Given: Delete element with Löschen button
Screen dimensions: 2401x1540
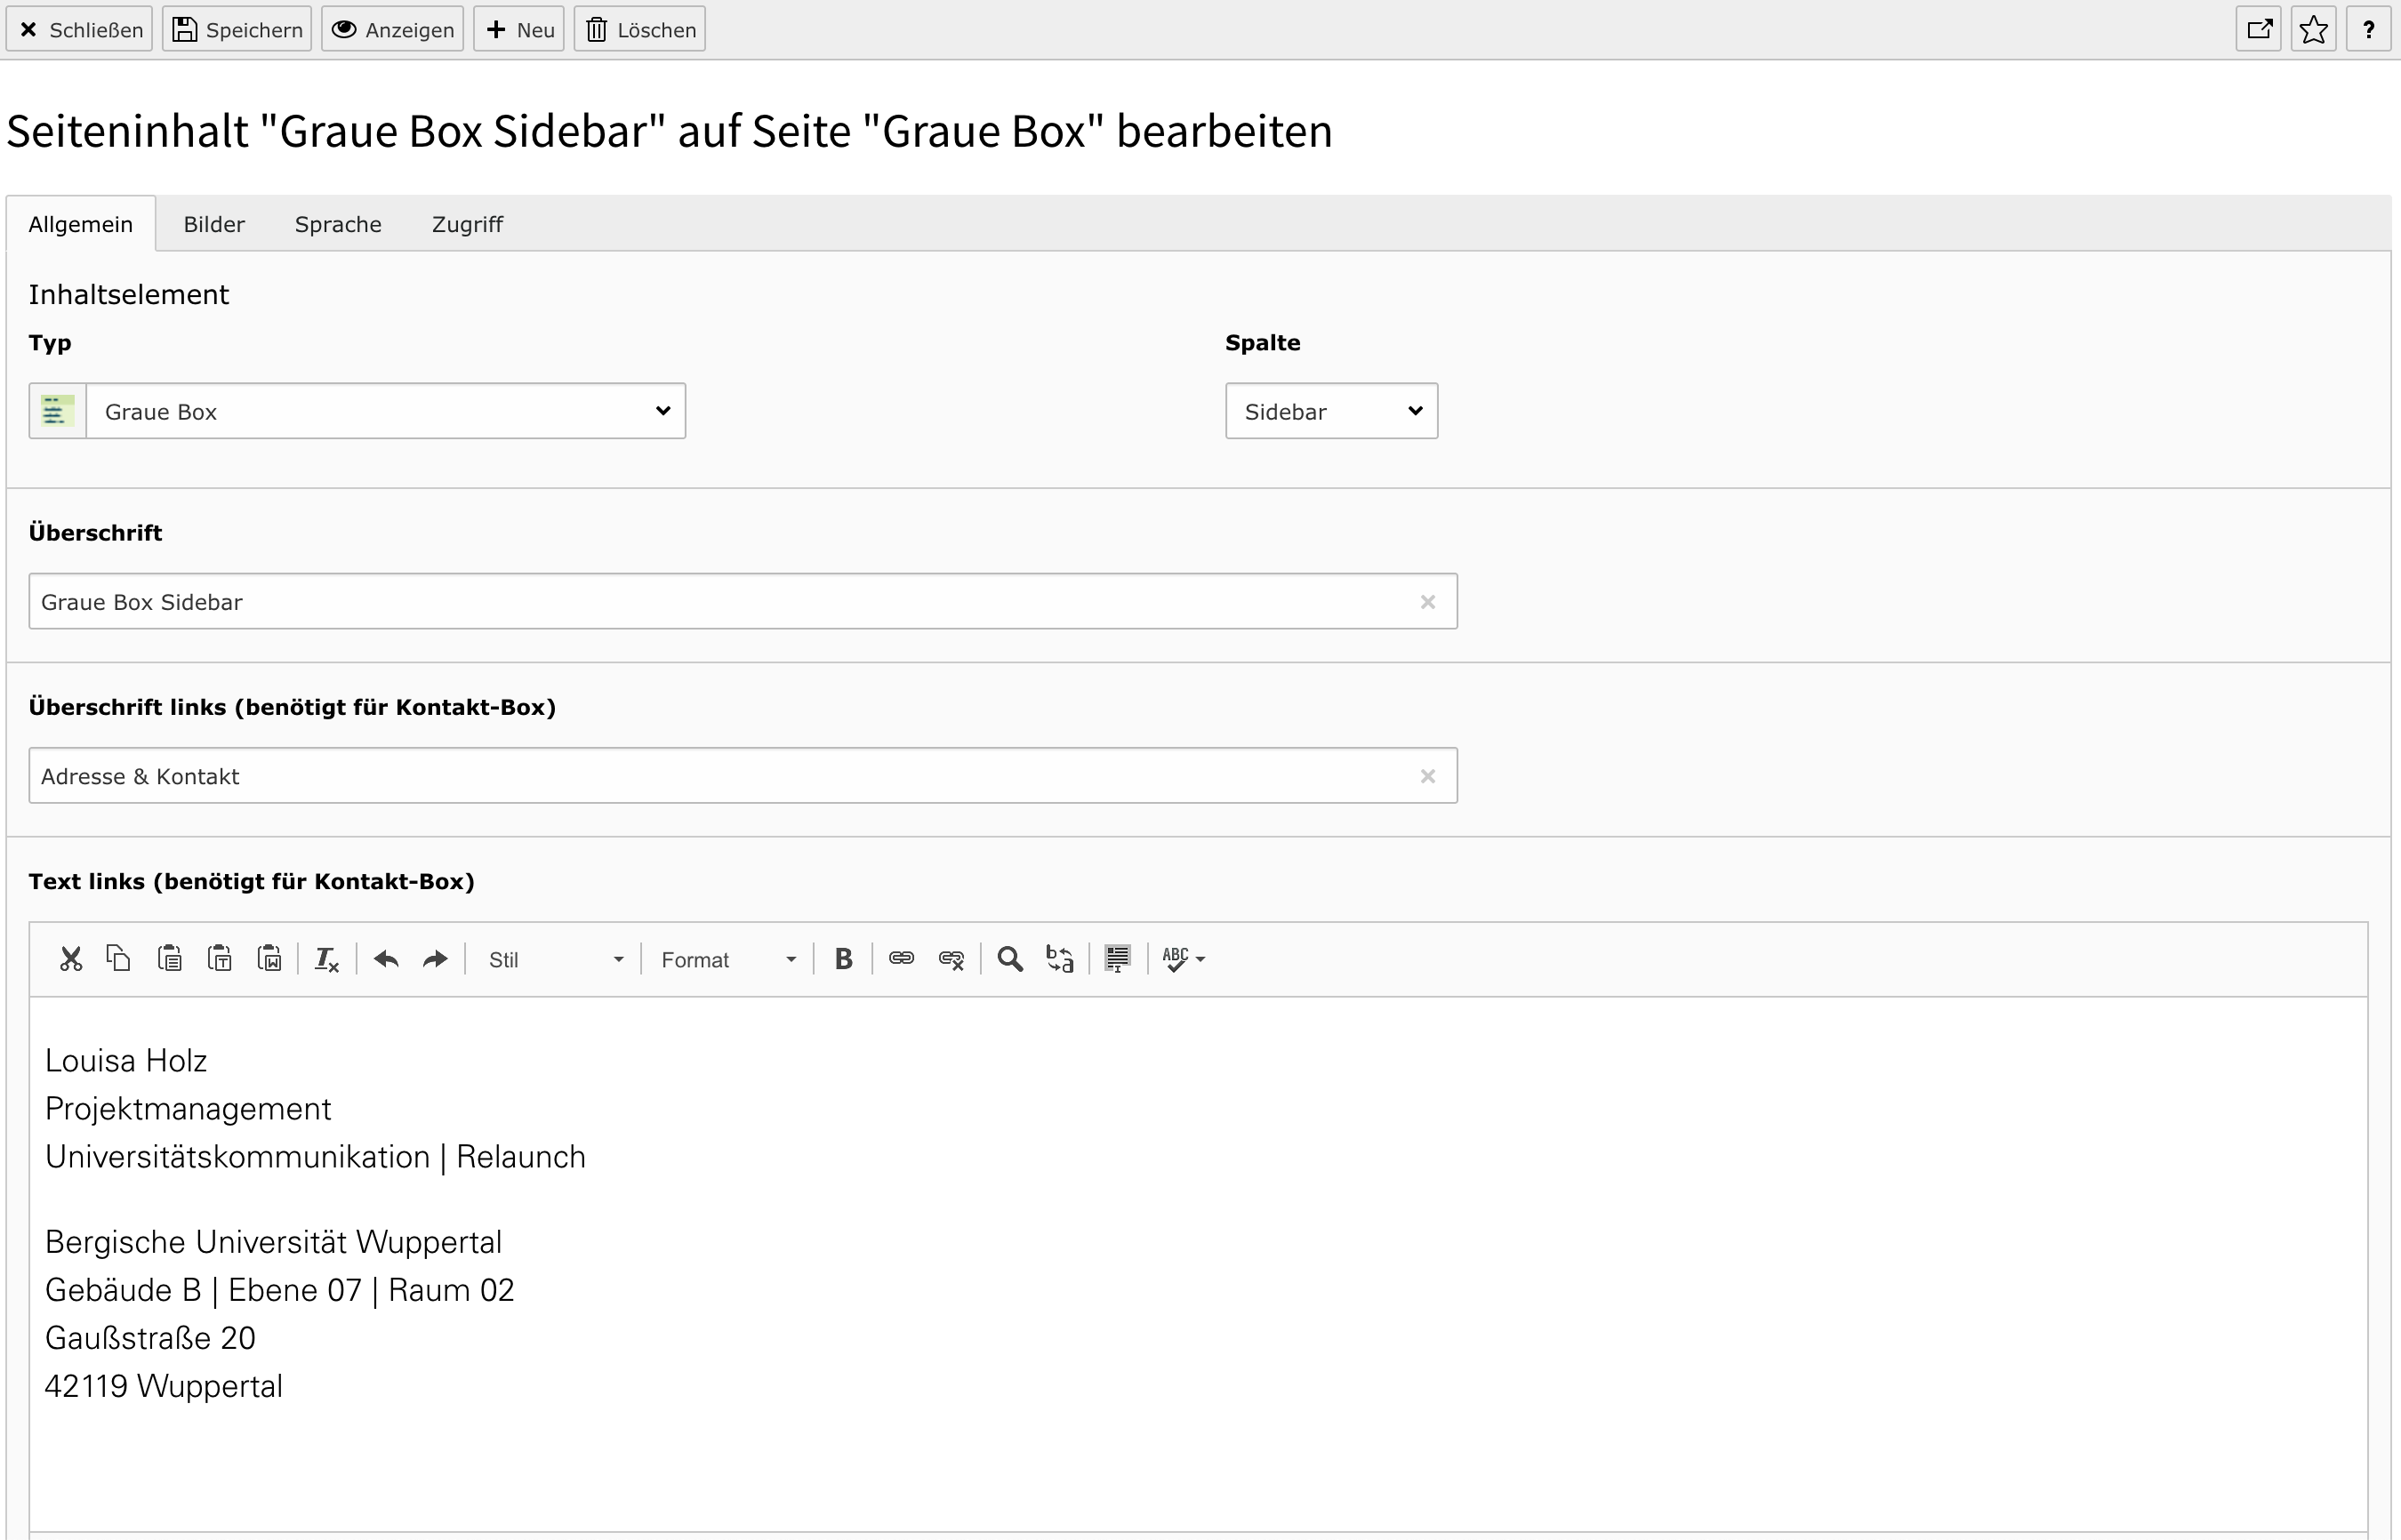Looking at the screenshot, I should click(640, 29).
